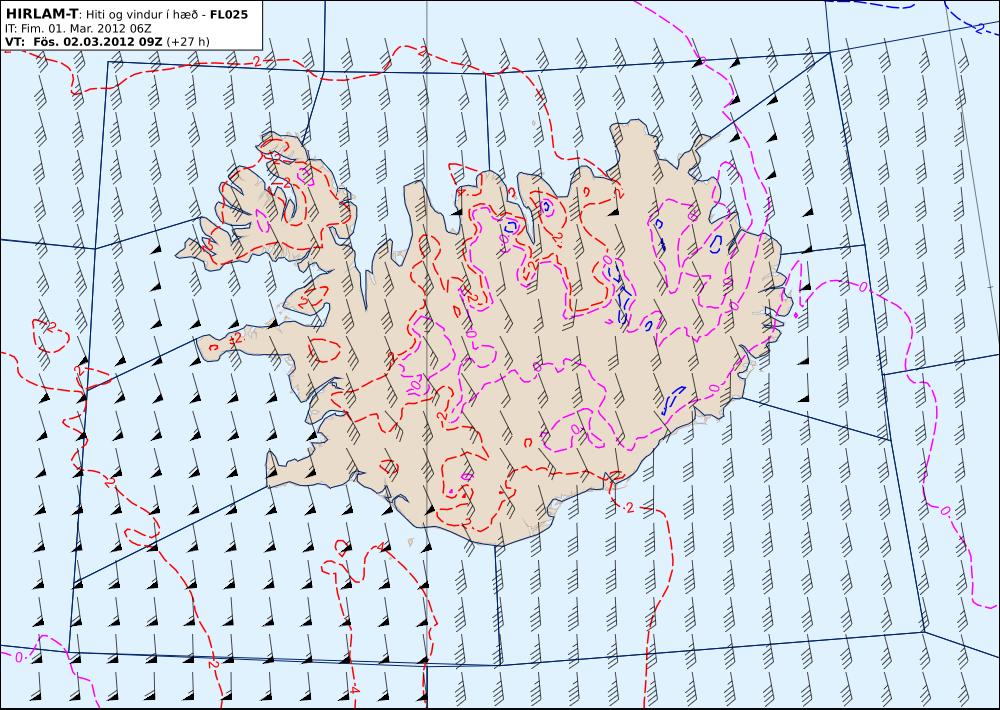Viewport: 1000px width, 710px height.
Task: Click the '(+27 h)' forecast offset text
Action: [x=188, y=42]
